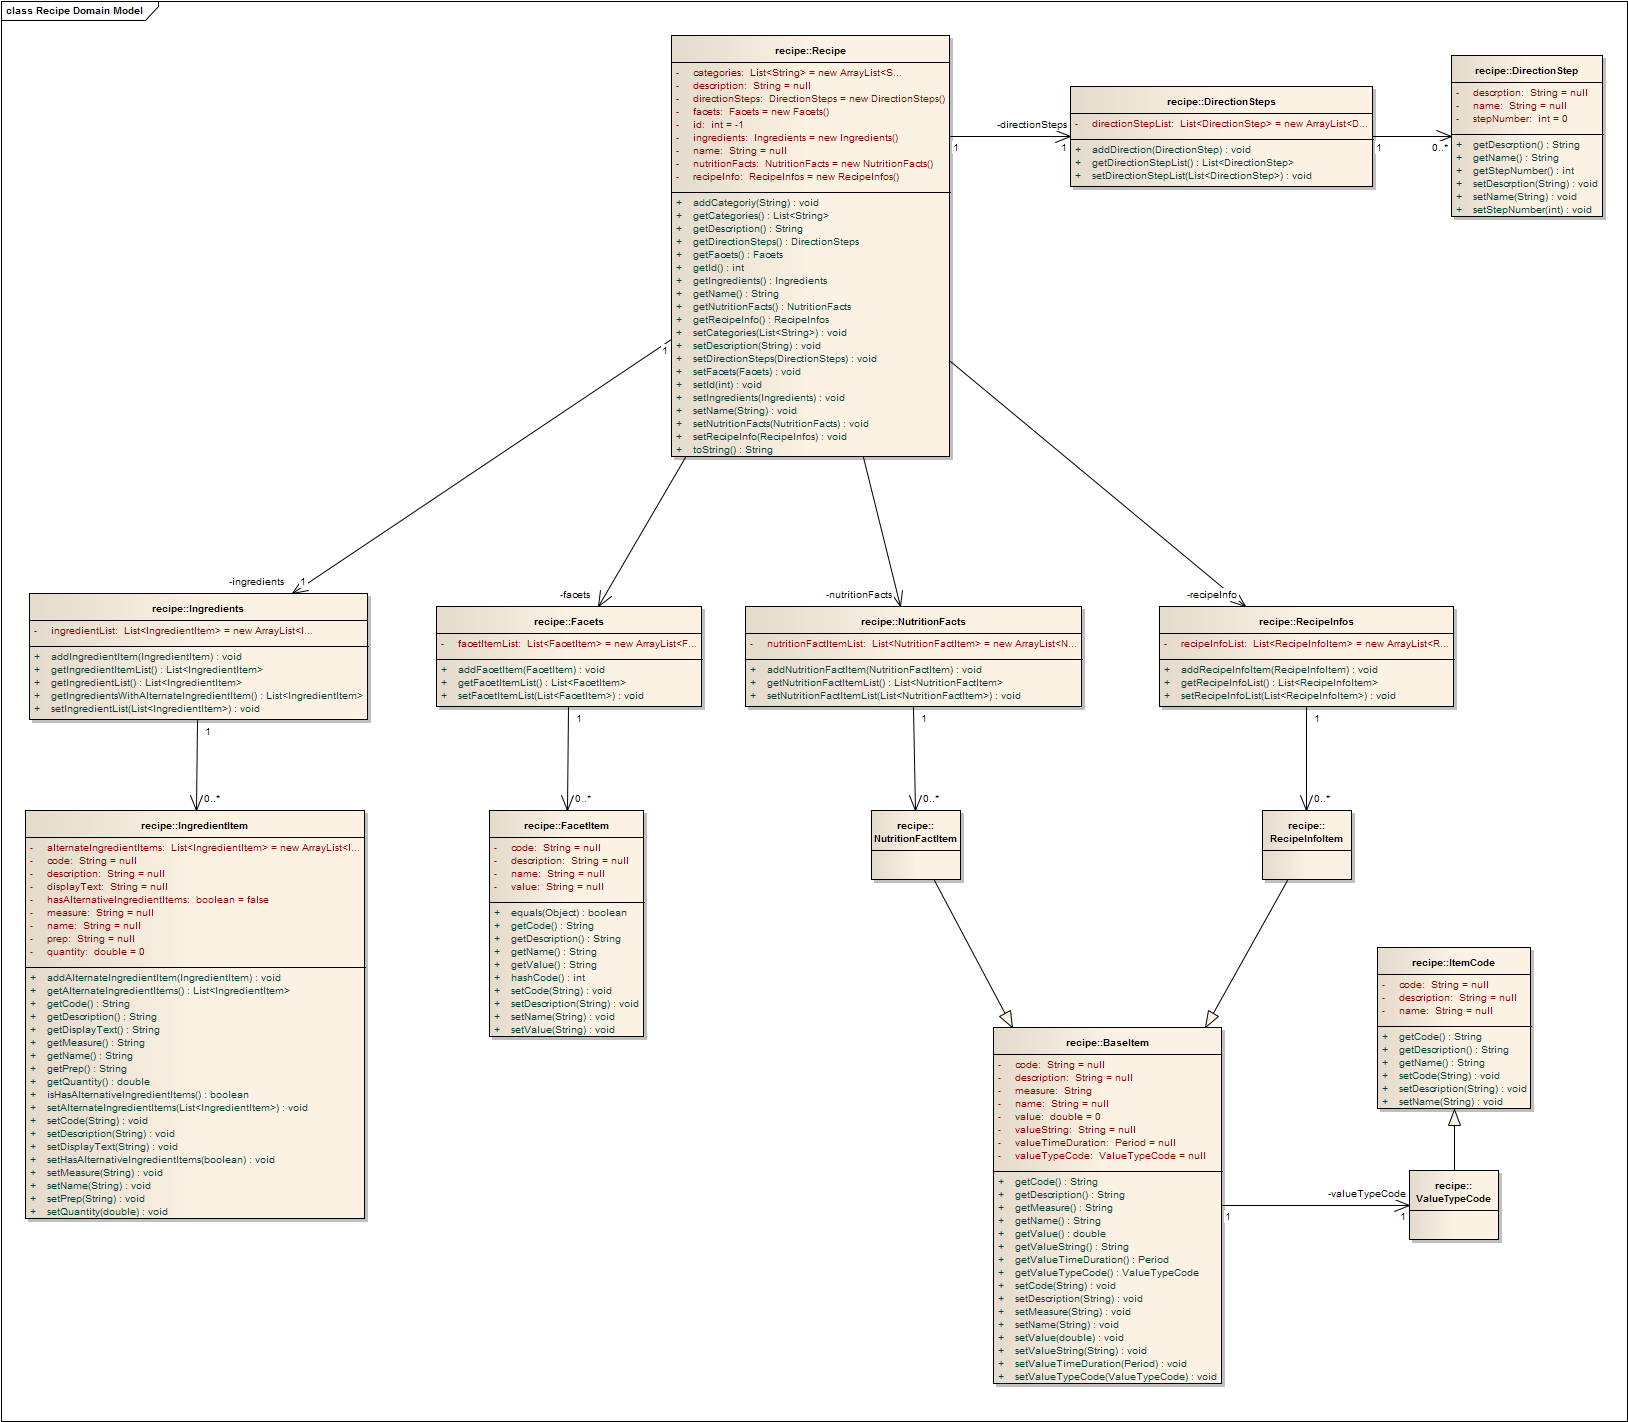The image size is (1628, 1422).
Task: Select the recipe::NutritionFacts class header
Action: click(913, 622)
